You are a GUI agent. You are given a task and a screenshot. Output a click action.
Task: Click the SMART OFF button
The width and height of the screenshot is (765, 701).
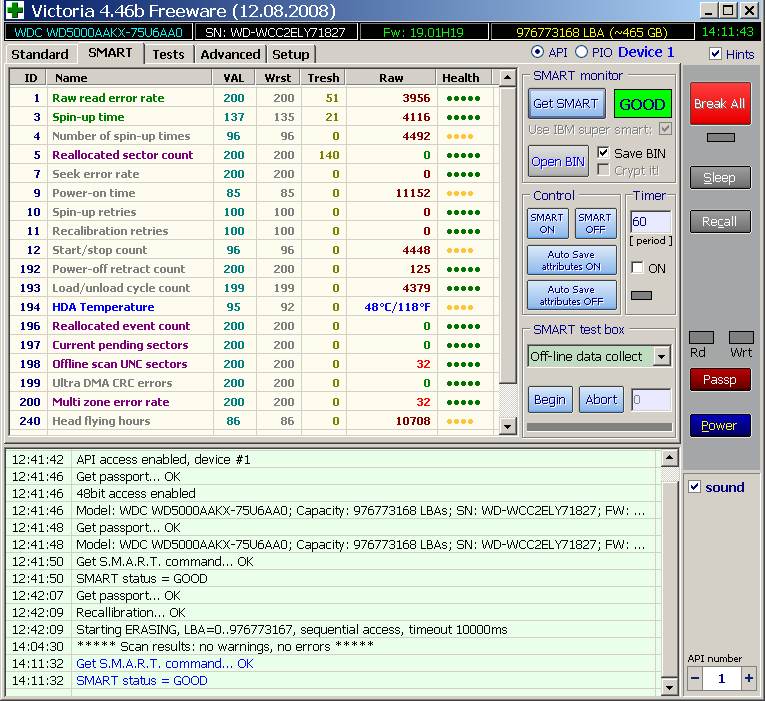click(595, 223)
